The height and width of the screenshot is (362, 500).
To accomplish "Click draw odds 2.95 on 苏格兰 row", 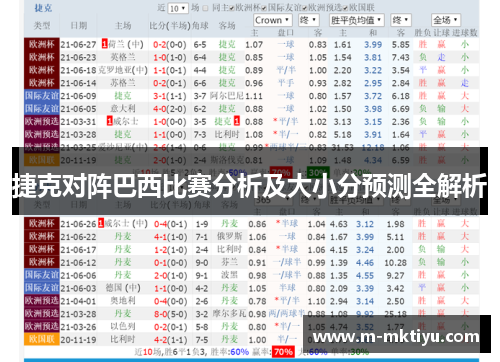I will click(373, 83).
